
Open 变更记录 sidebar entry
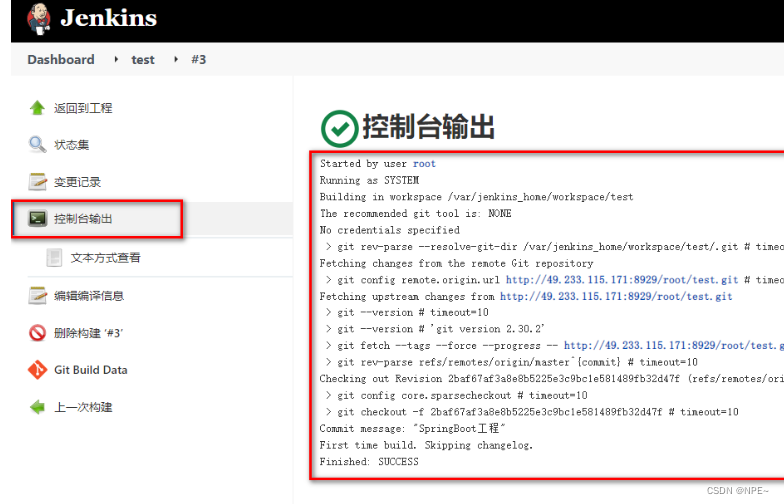click(x=78, y=182)
